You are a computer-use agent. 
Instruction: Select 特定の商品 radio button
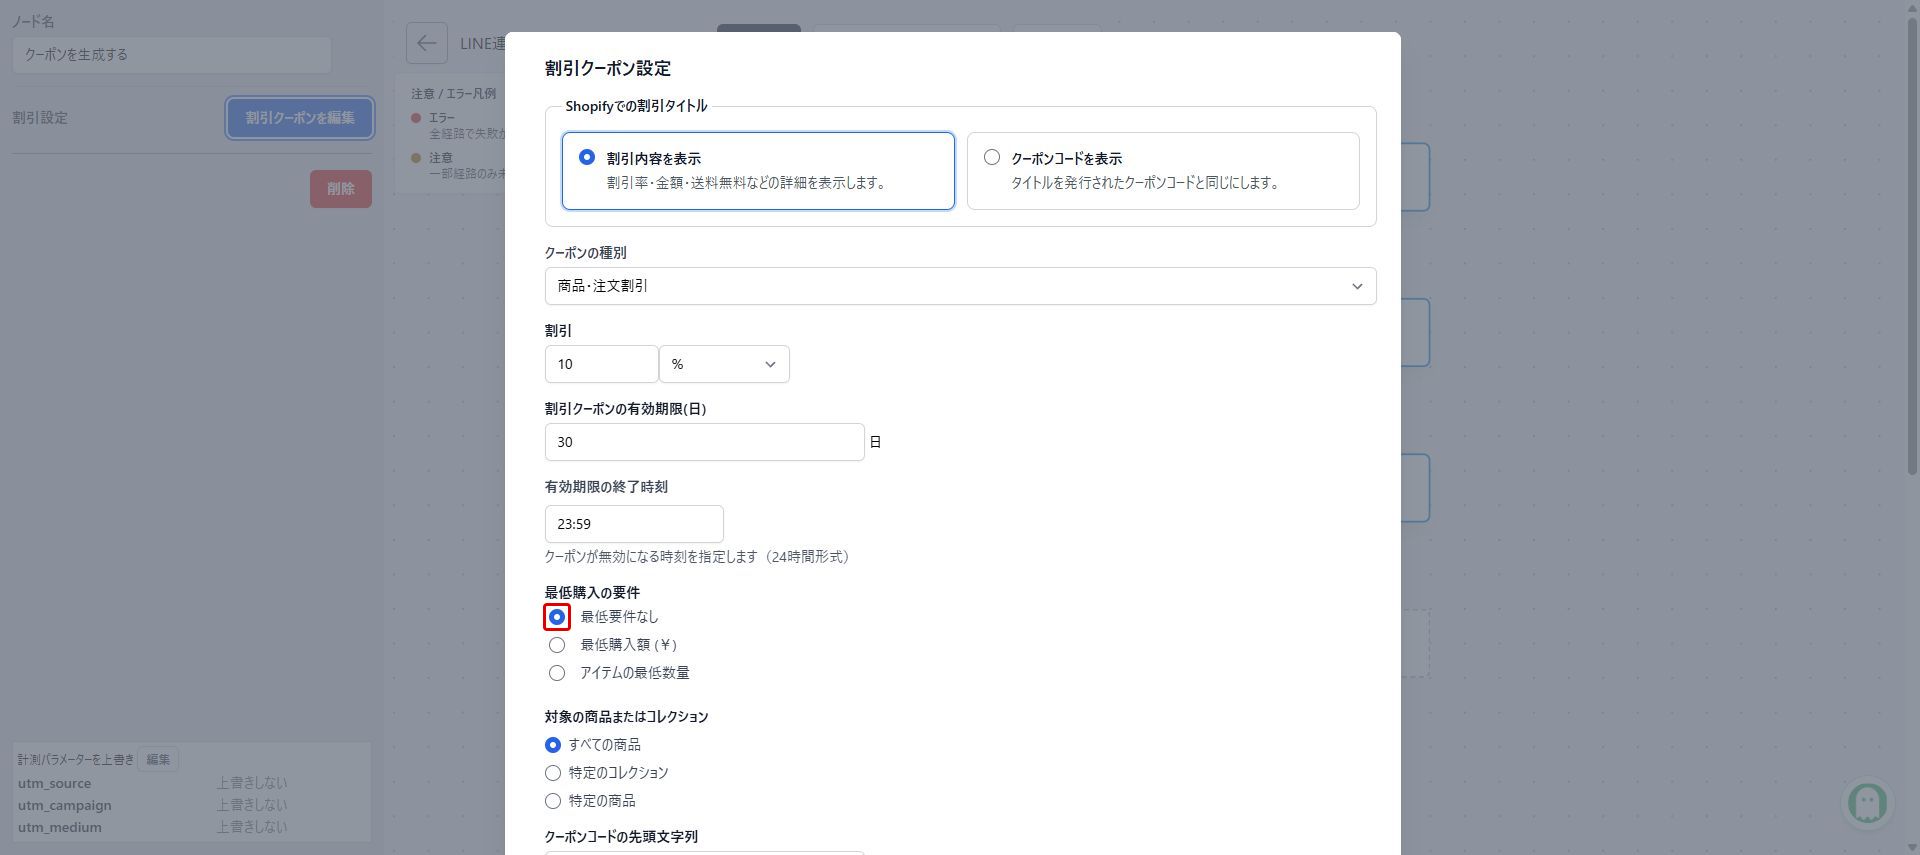click(x=553, y=801)
